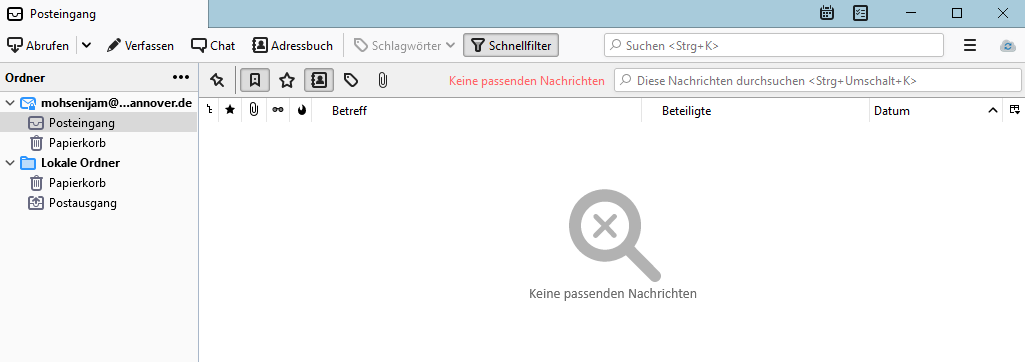This screenshot has width=1025, height=362.
Task: Open folder pane options three dots
Action: [x=180, y=78]
